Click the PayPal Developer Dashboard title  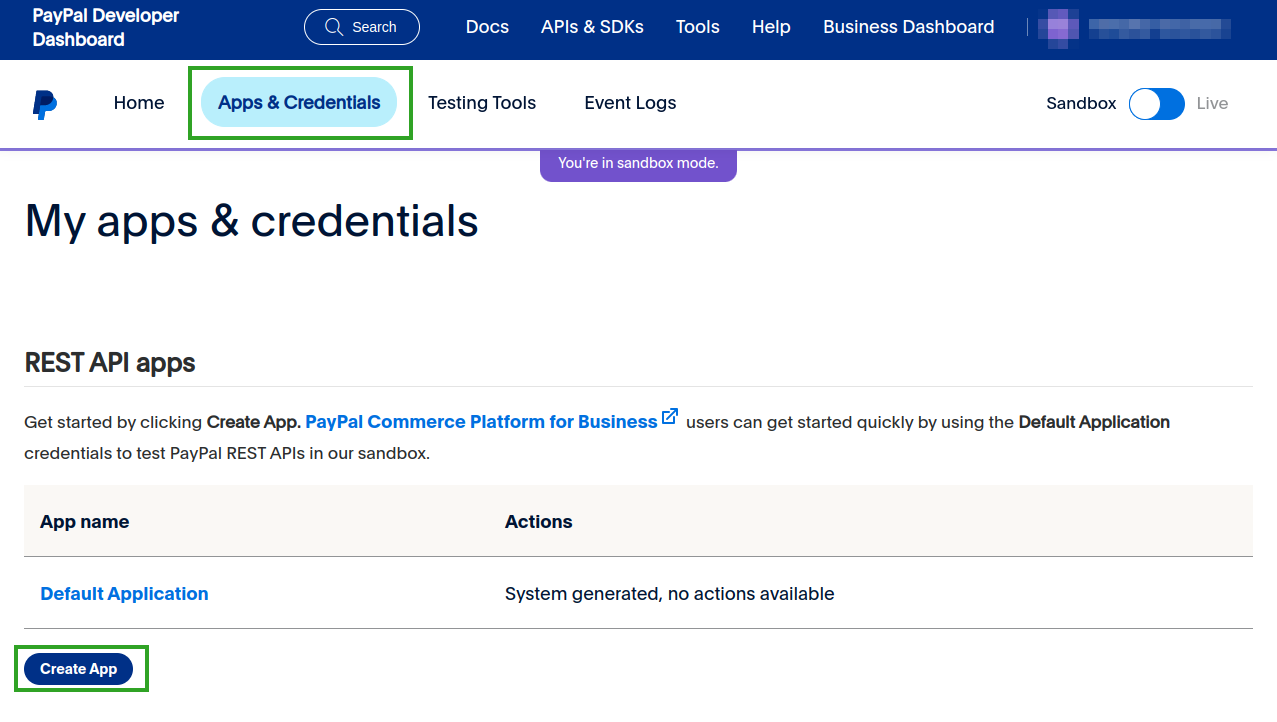pos(106,28)
